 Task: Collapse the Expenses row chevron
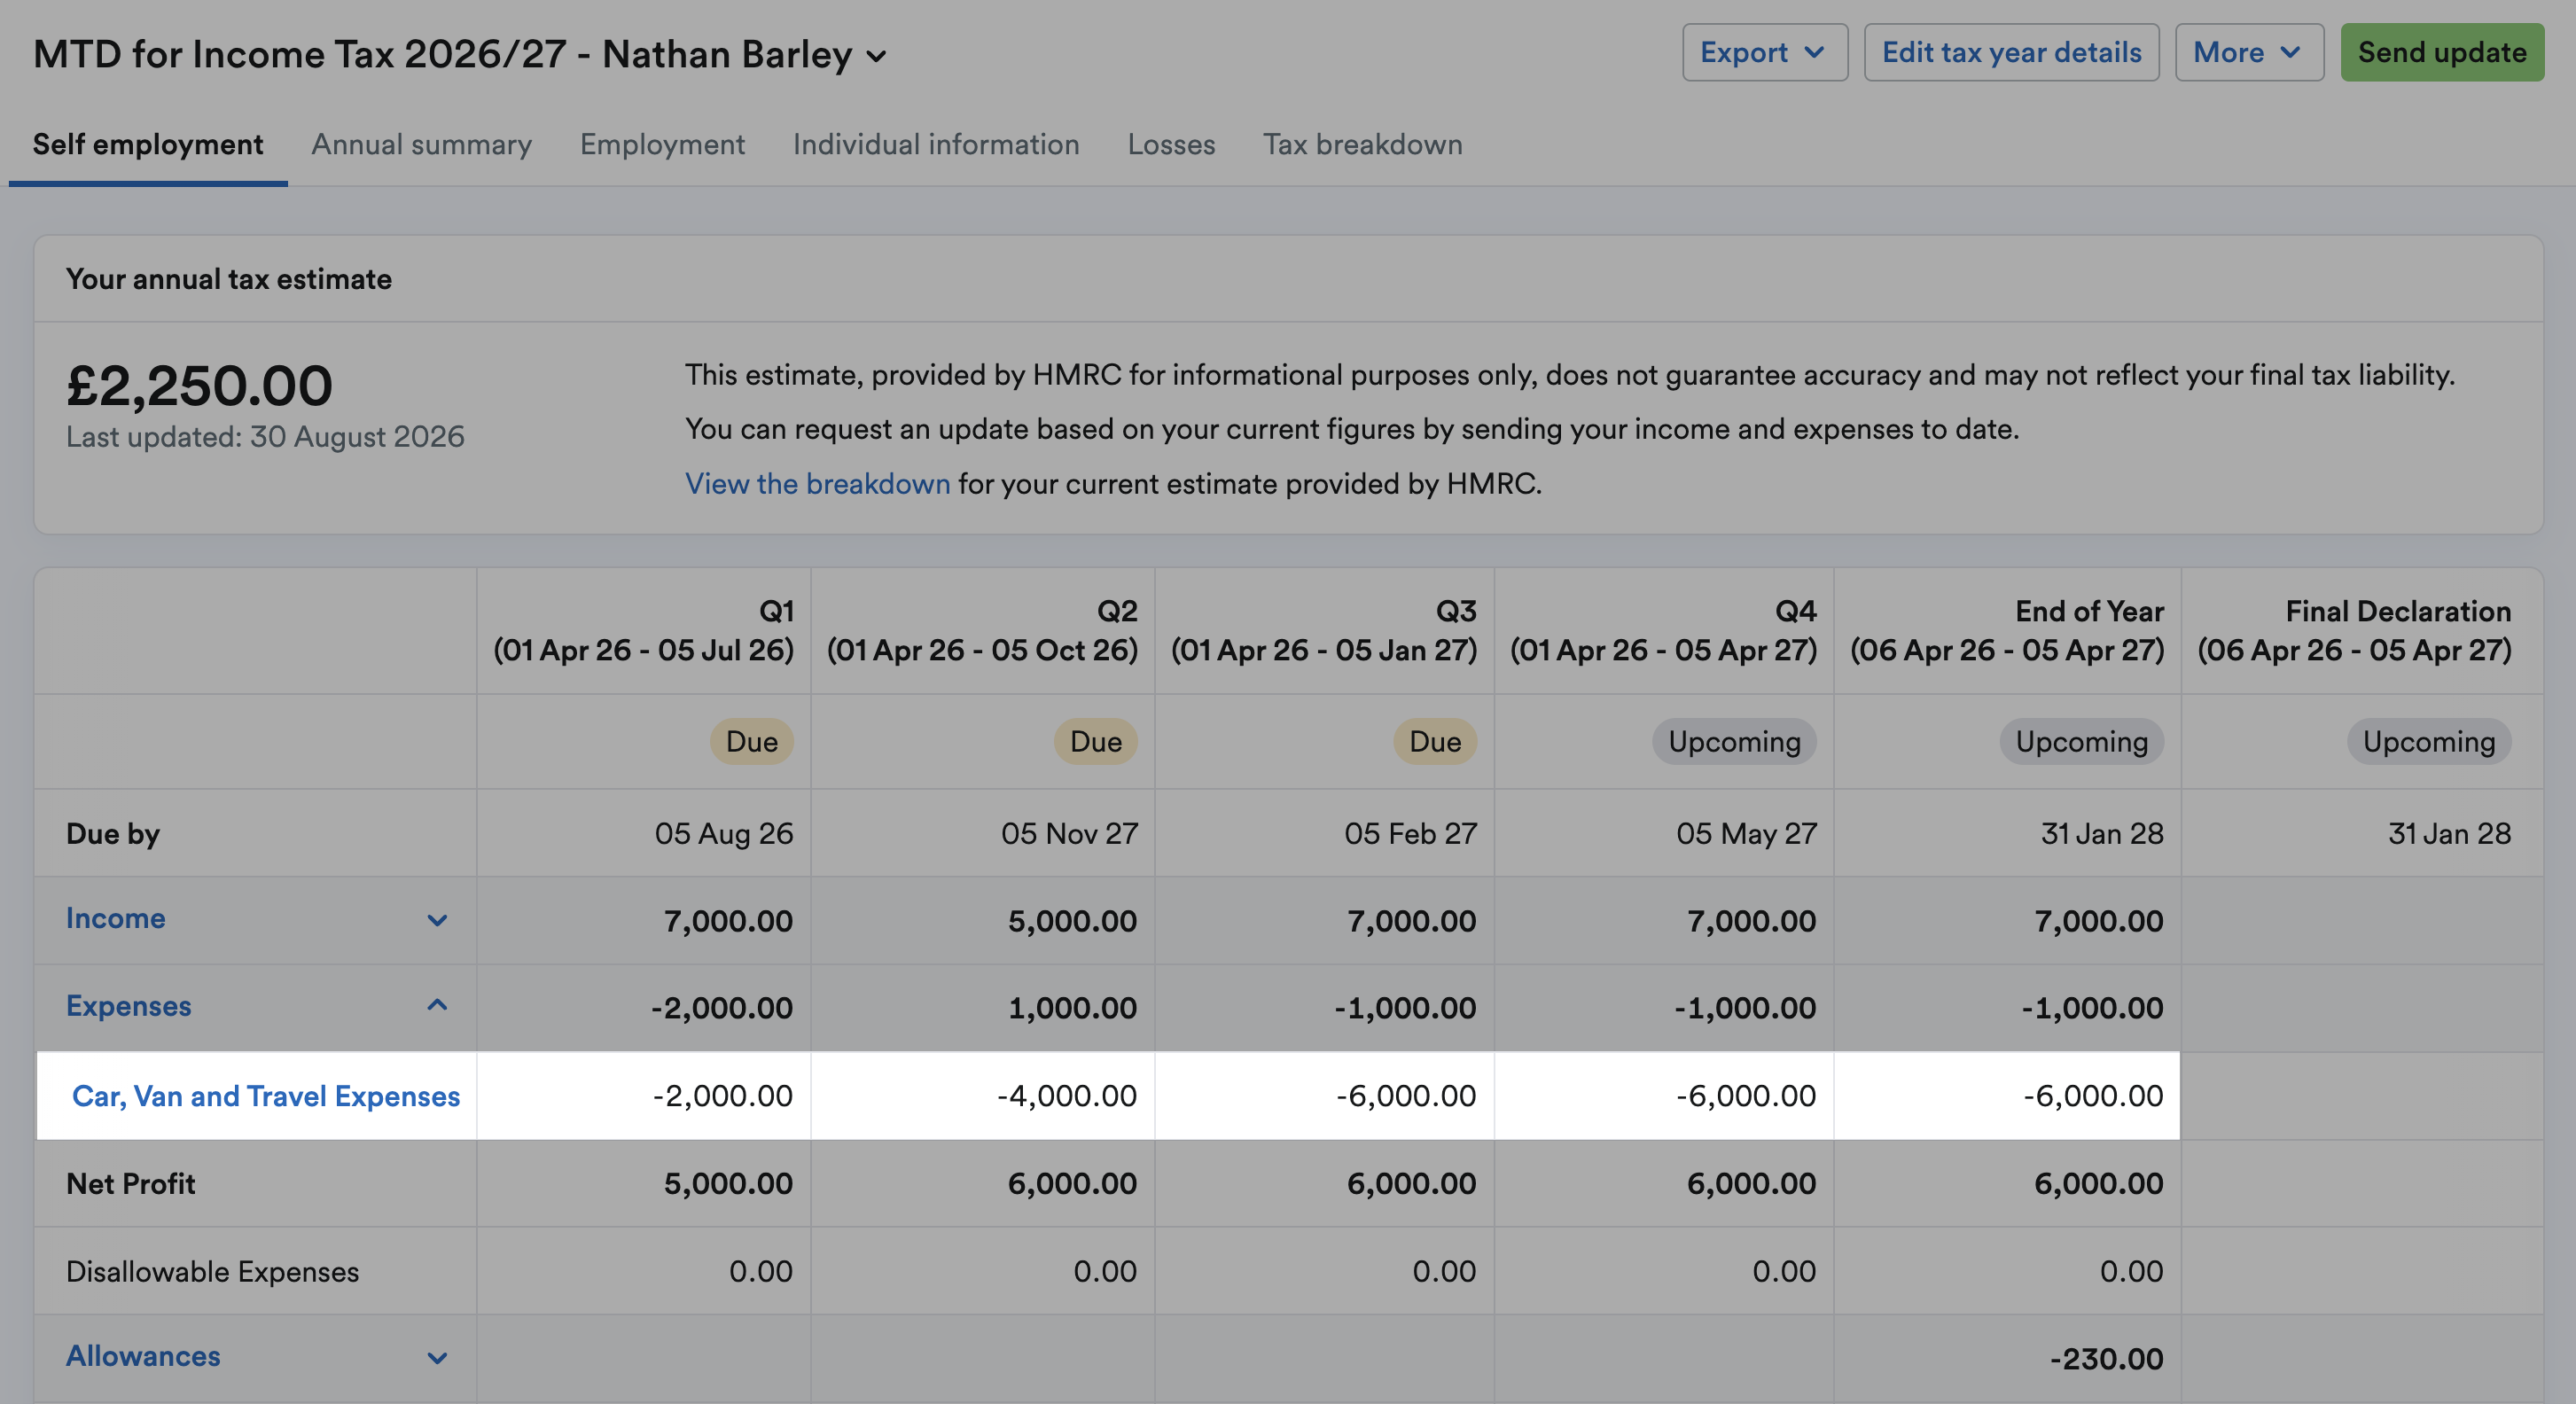coord(437,1006)
